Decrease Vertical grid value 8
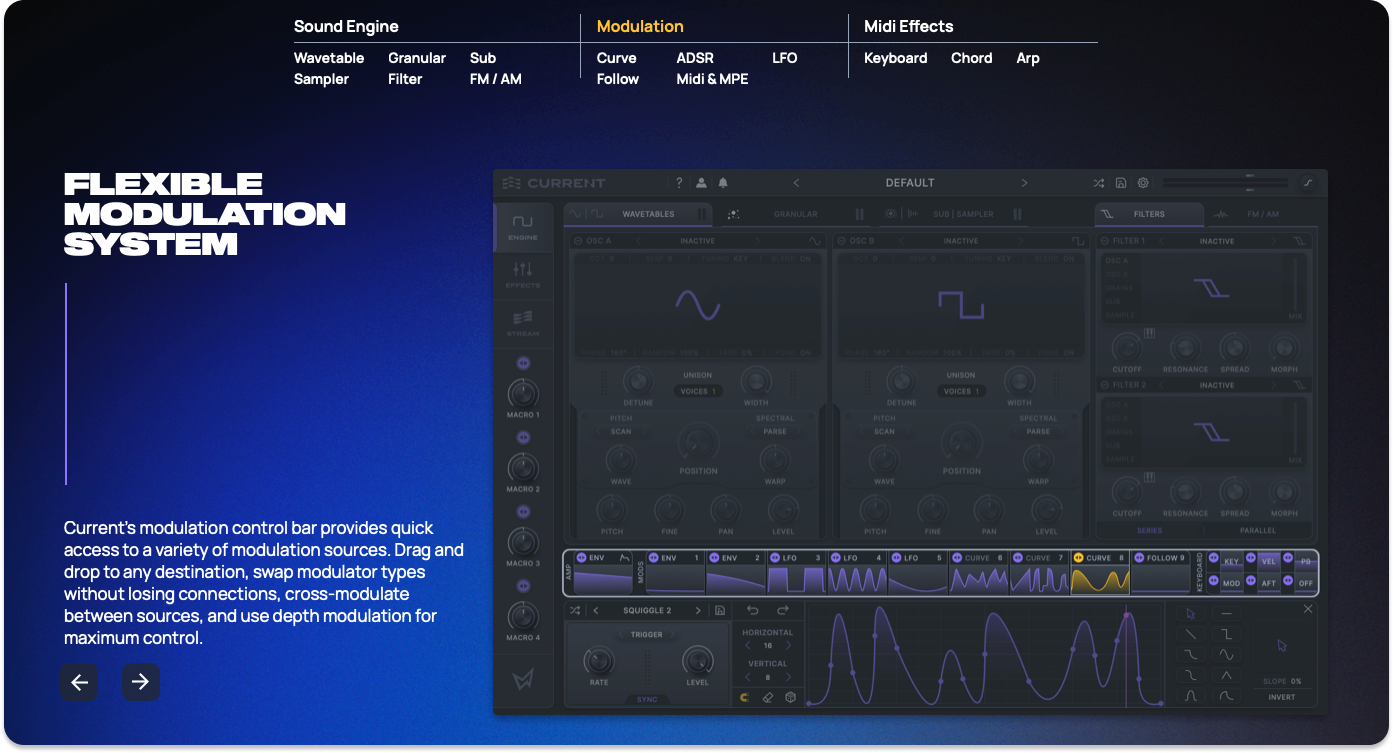1393x753 pixels. pos(746,678)
